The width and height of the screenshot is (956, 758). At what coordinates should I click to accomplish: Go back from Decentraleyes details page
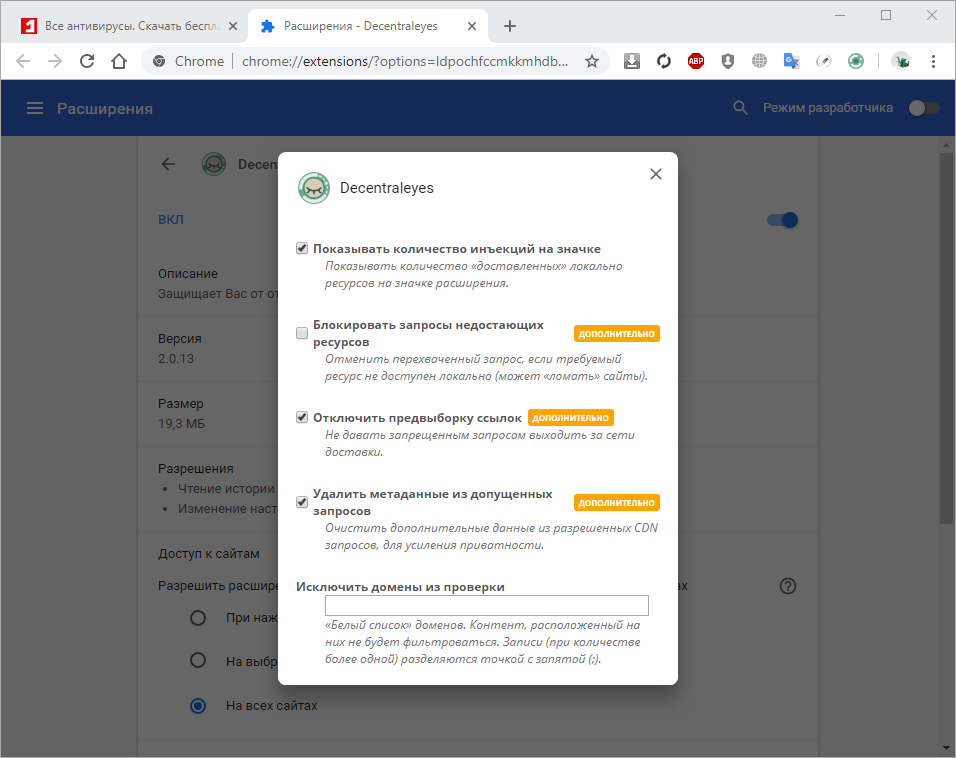pos(168,164)
